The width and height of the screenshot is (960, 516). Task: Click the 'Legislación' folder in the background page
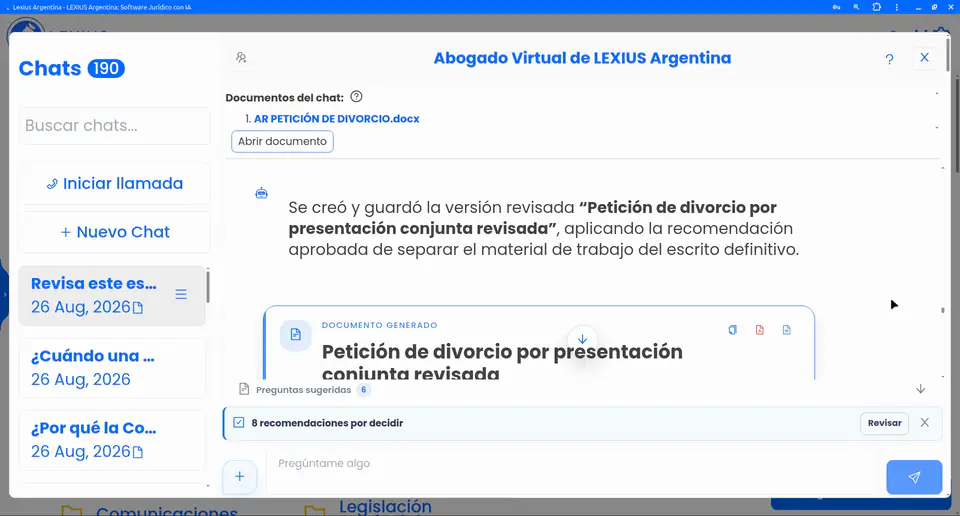coord(385,507)
